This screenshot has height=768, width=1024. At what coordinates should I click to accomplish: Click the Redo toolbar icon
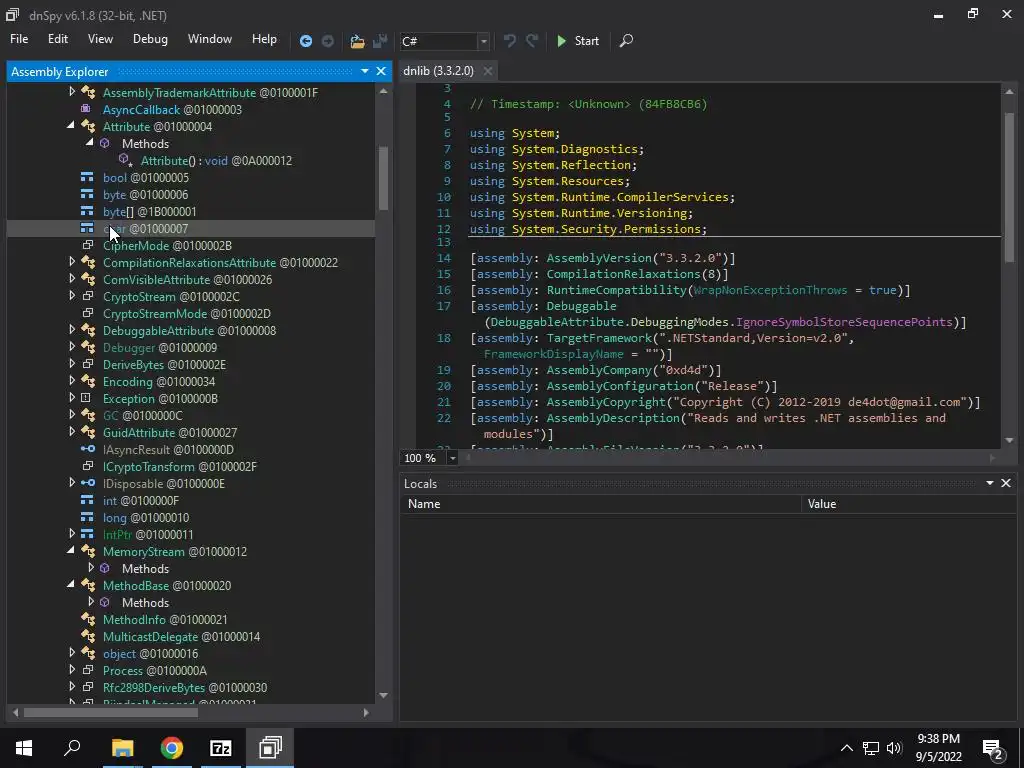click(532, 40)
